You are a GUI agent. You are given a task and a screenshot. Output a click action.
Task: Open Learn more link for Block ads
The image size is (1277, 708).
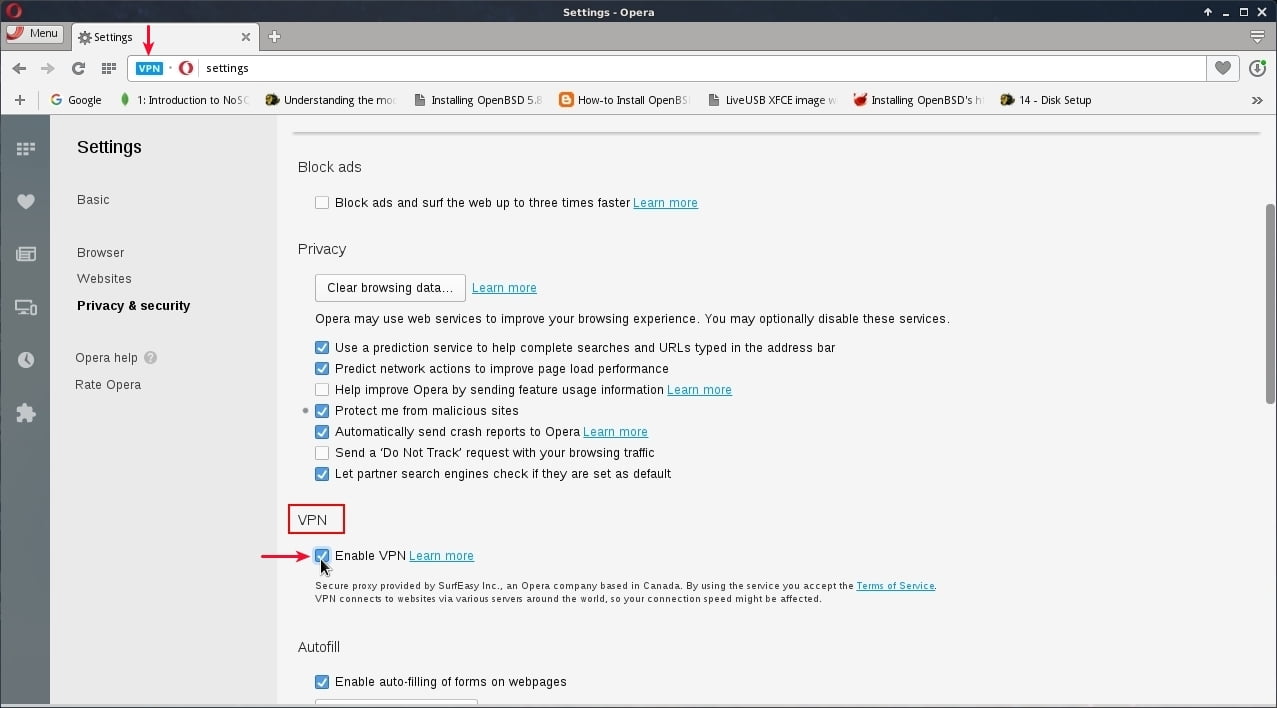[665, 203]
